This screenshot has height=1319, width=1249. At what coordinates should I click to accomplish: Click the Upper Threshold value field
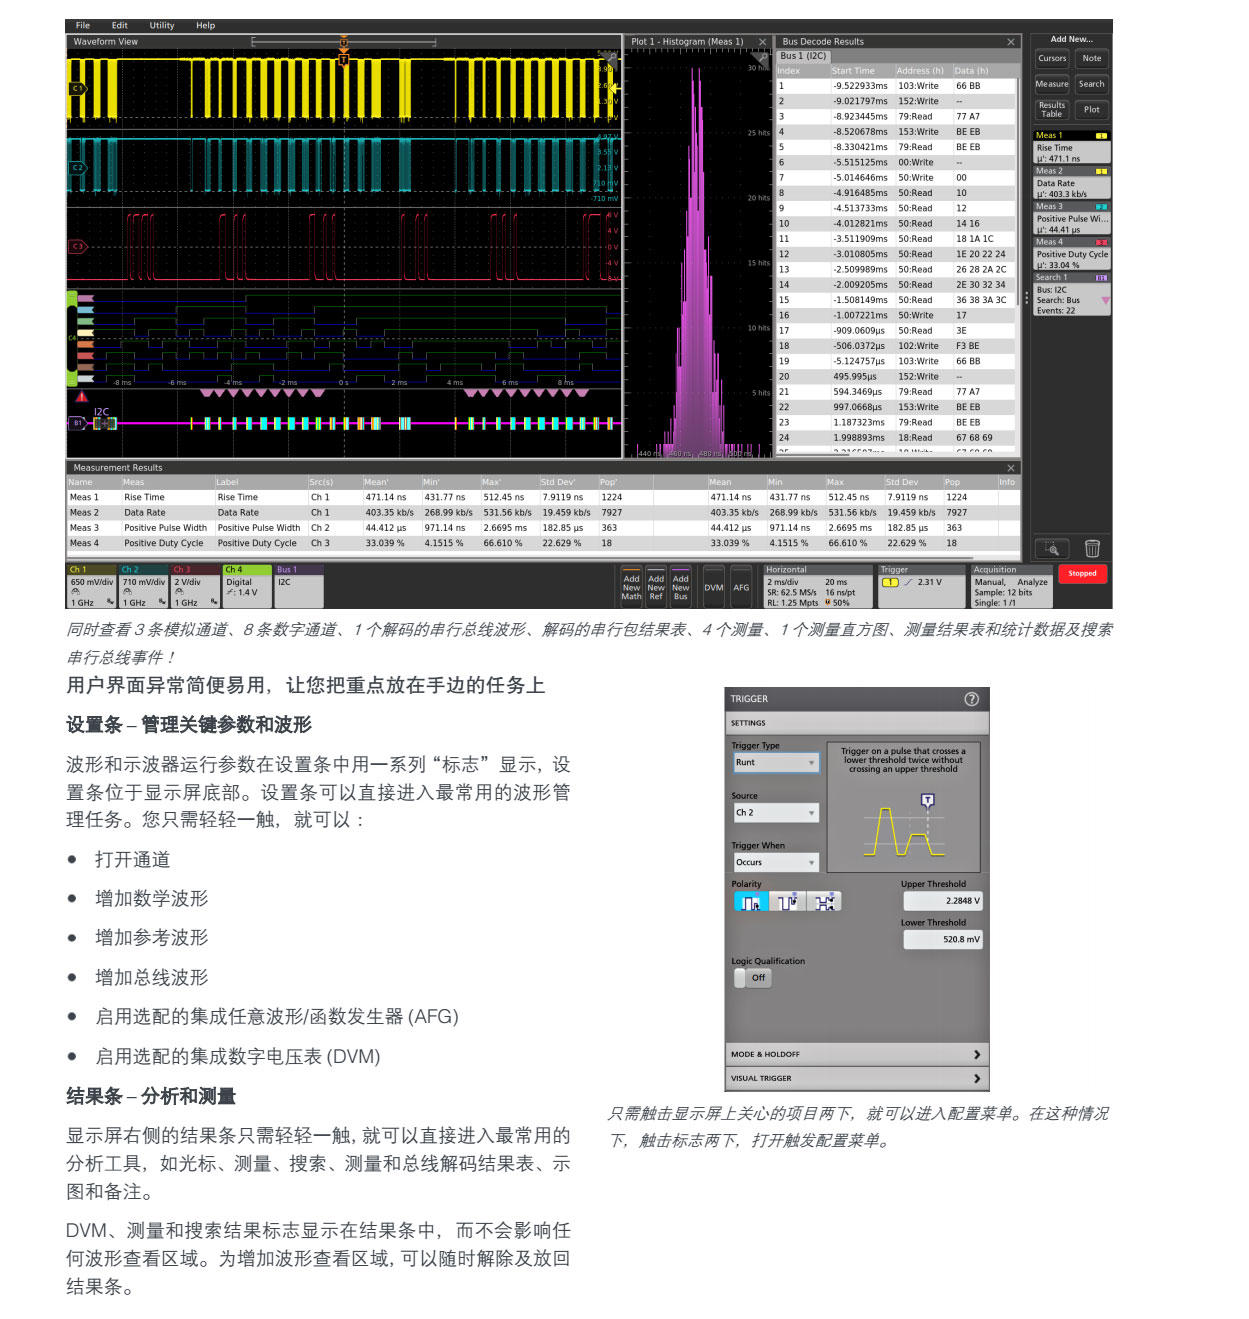click(x=943, y=901)
